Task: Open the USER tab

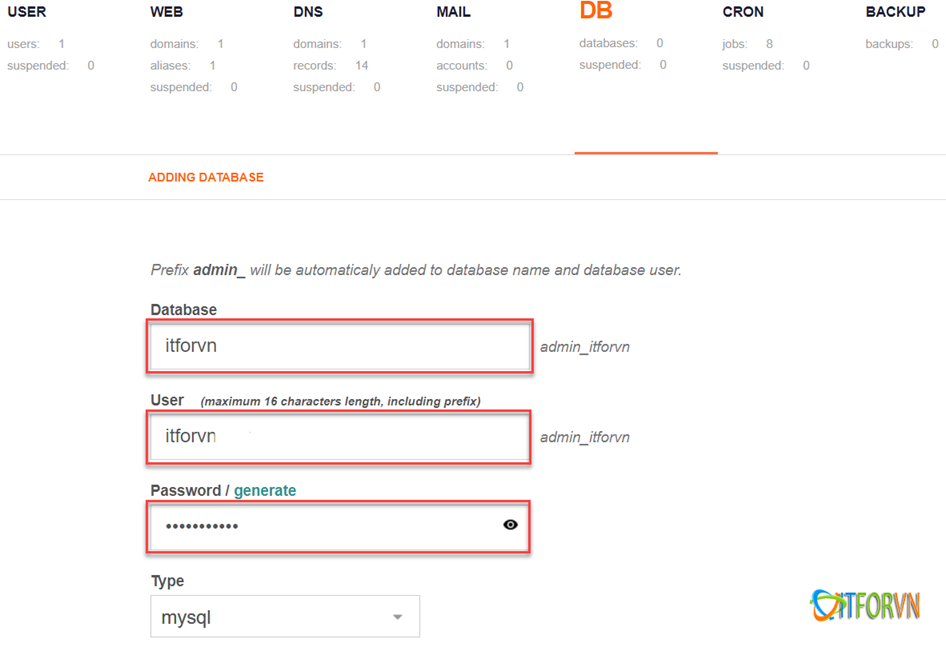Action: coord(27,12)
